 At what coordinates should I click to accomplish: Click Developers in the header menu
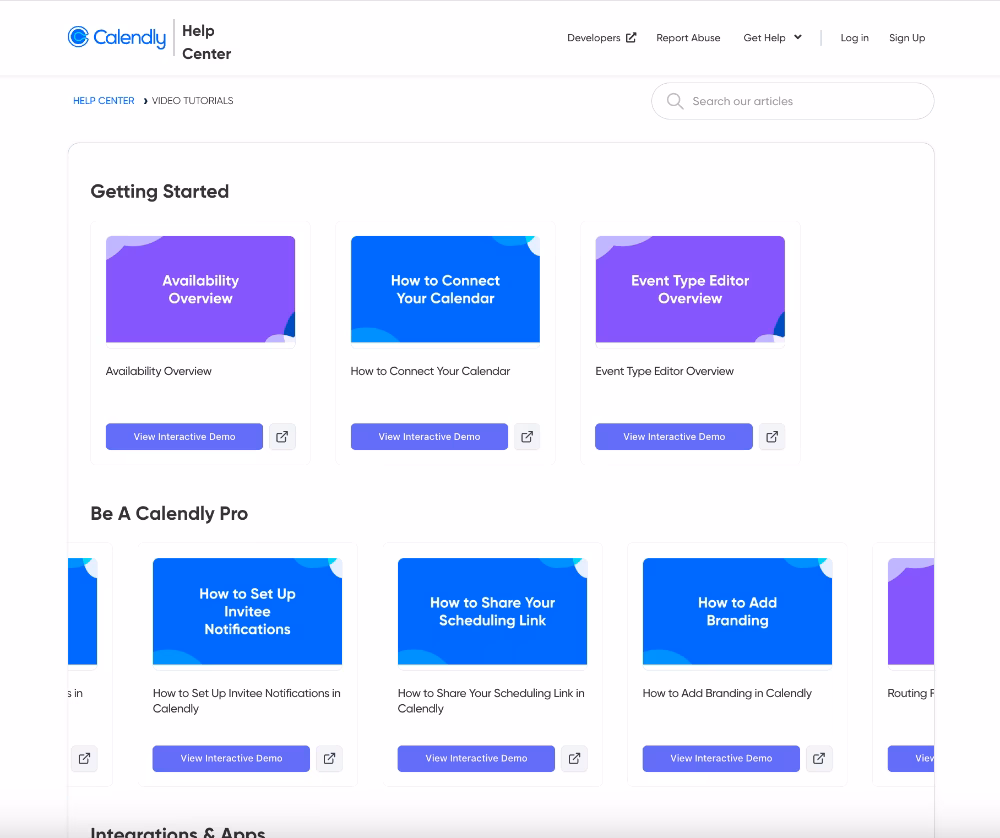(594, 37)
